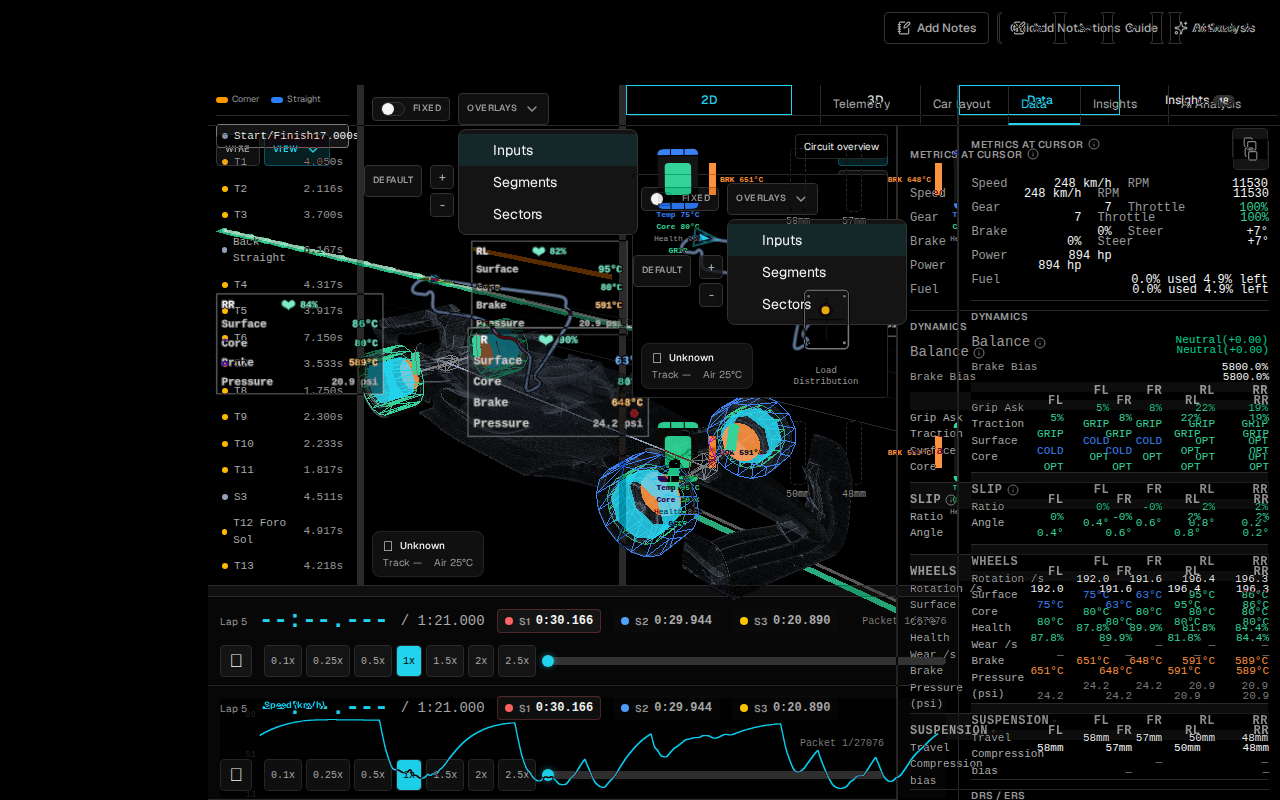Image resolution: width=1280 pixels, height=800 pixels.
Task: Click the Load Distribution dot widget
Action: coord(826,320)
